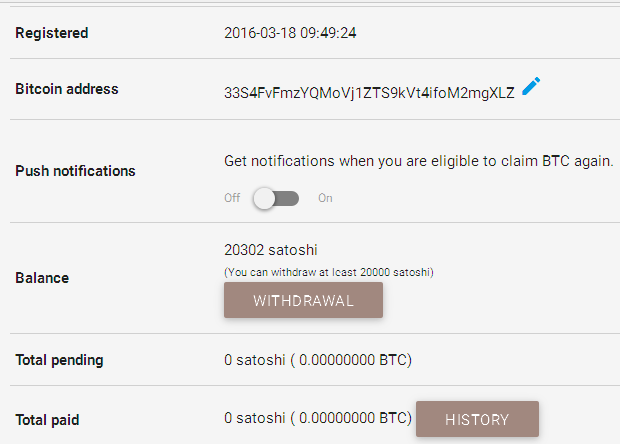Edit the Bitcoin address with pencil icon
This screenshot has width=620, height=444.
[531, 87]
